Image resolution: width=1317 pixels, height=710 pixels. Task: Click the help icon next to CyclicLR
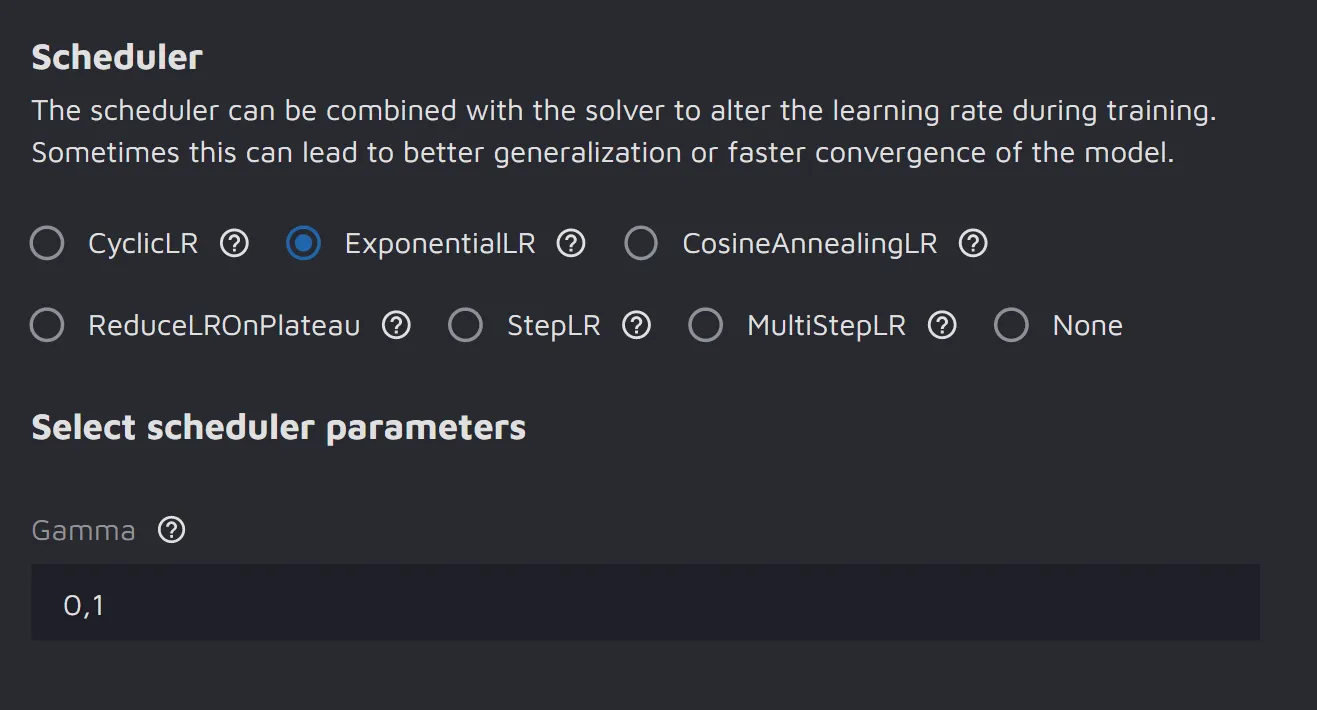tap(234, 243)
